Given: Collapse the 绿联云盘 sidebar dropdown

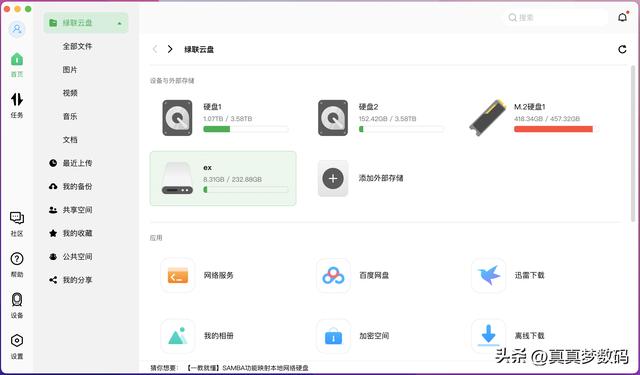Looking at the screenshot, I should coord(120,23).
